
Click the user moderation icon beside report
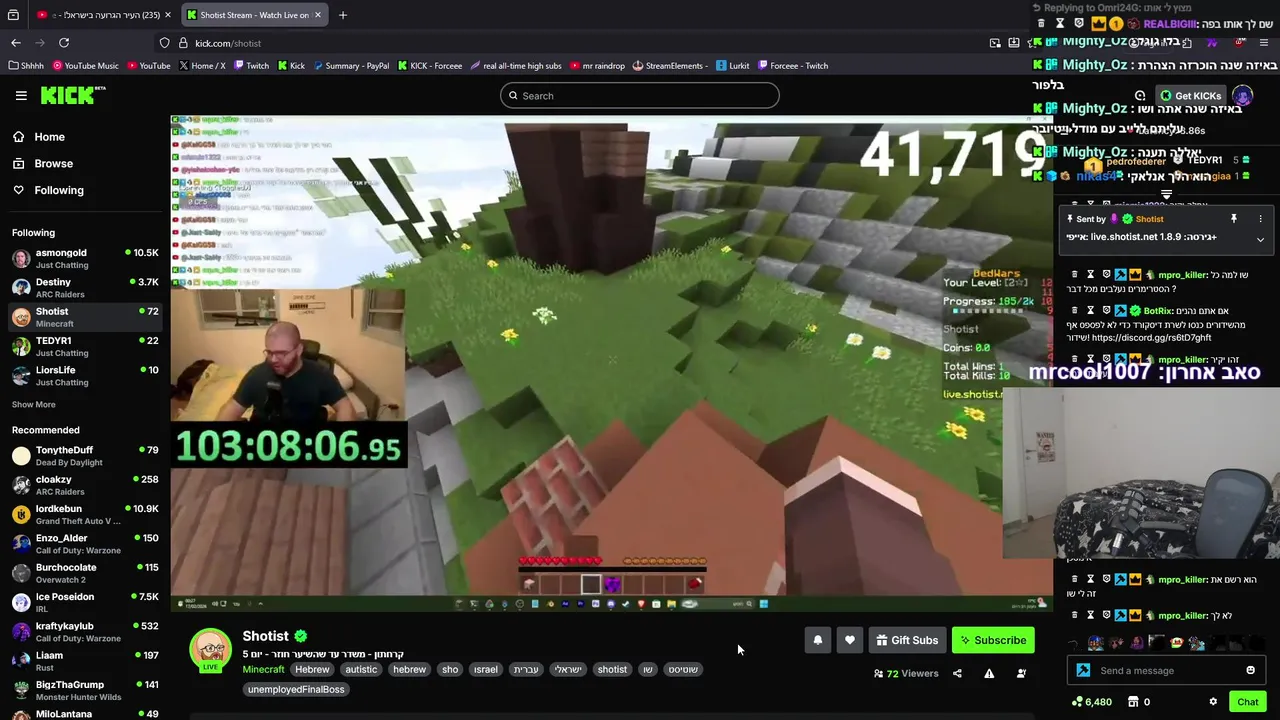1021,674
